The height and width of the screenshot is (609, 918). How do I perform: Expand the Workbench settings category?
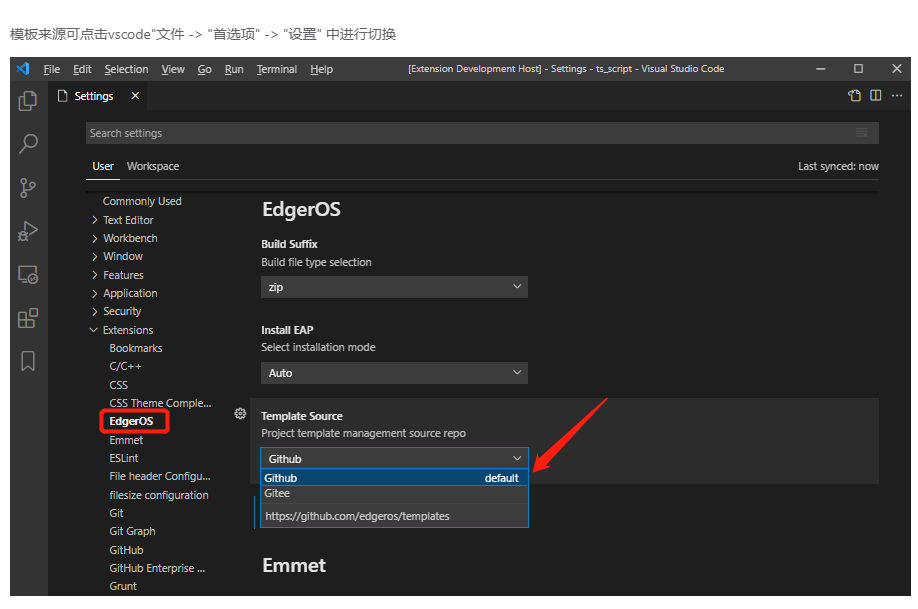click(130, 238)
